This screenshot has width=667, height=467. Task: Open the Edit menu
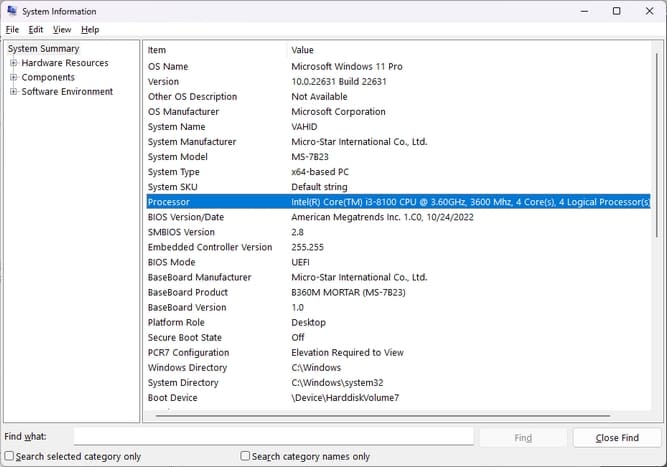tap(36, 29)
